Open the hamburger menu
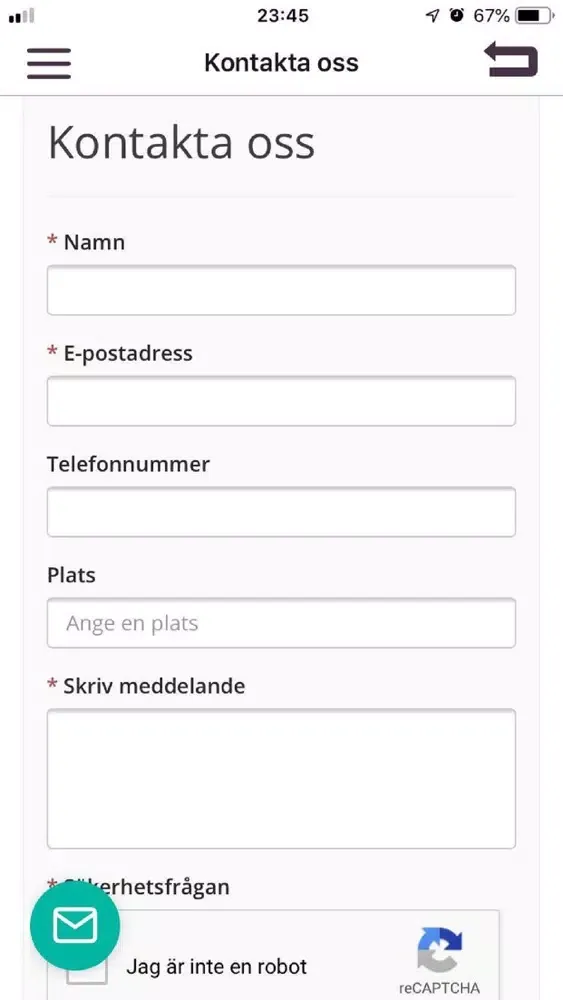The height and width of the screenshot is (1000, 563). [48, 63]
